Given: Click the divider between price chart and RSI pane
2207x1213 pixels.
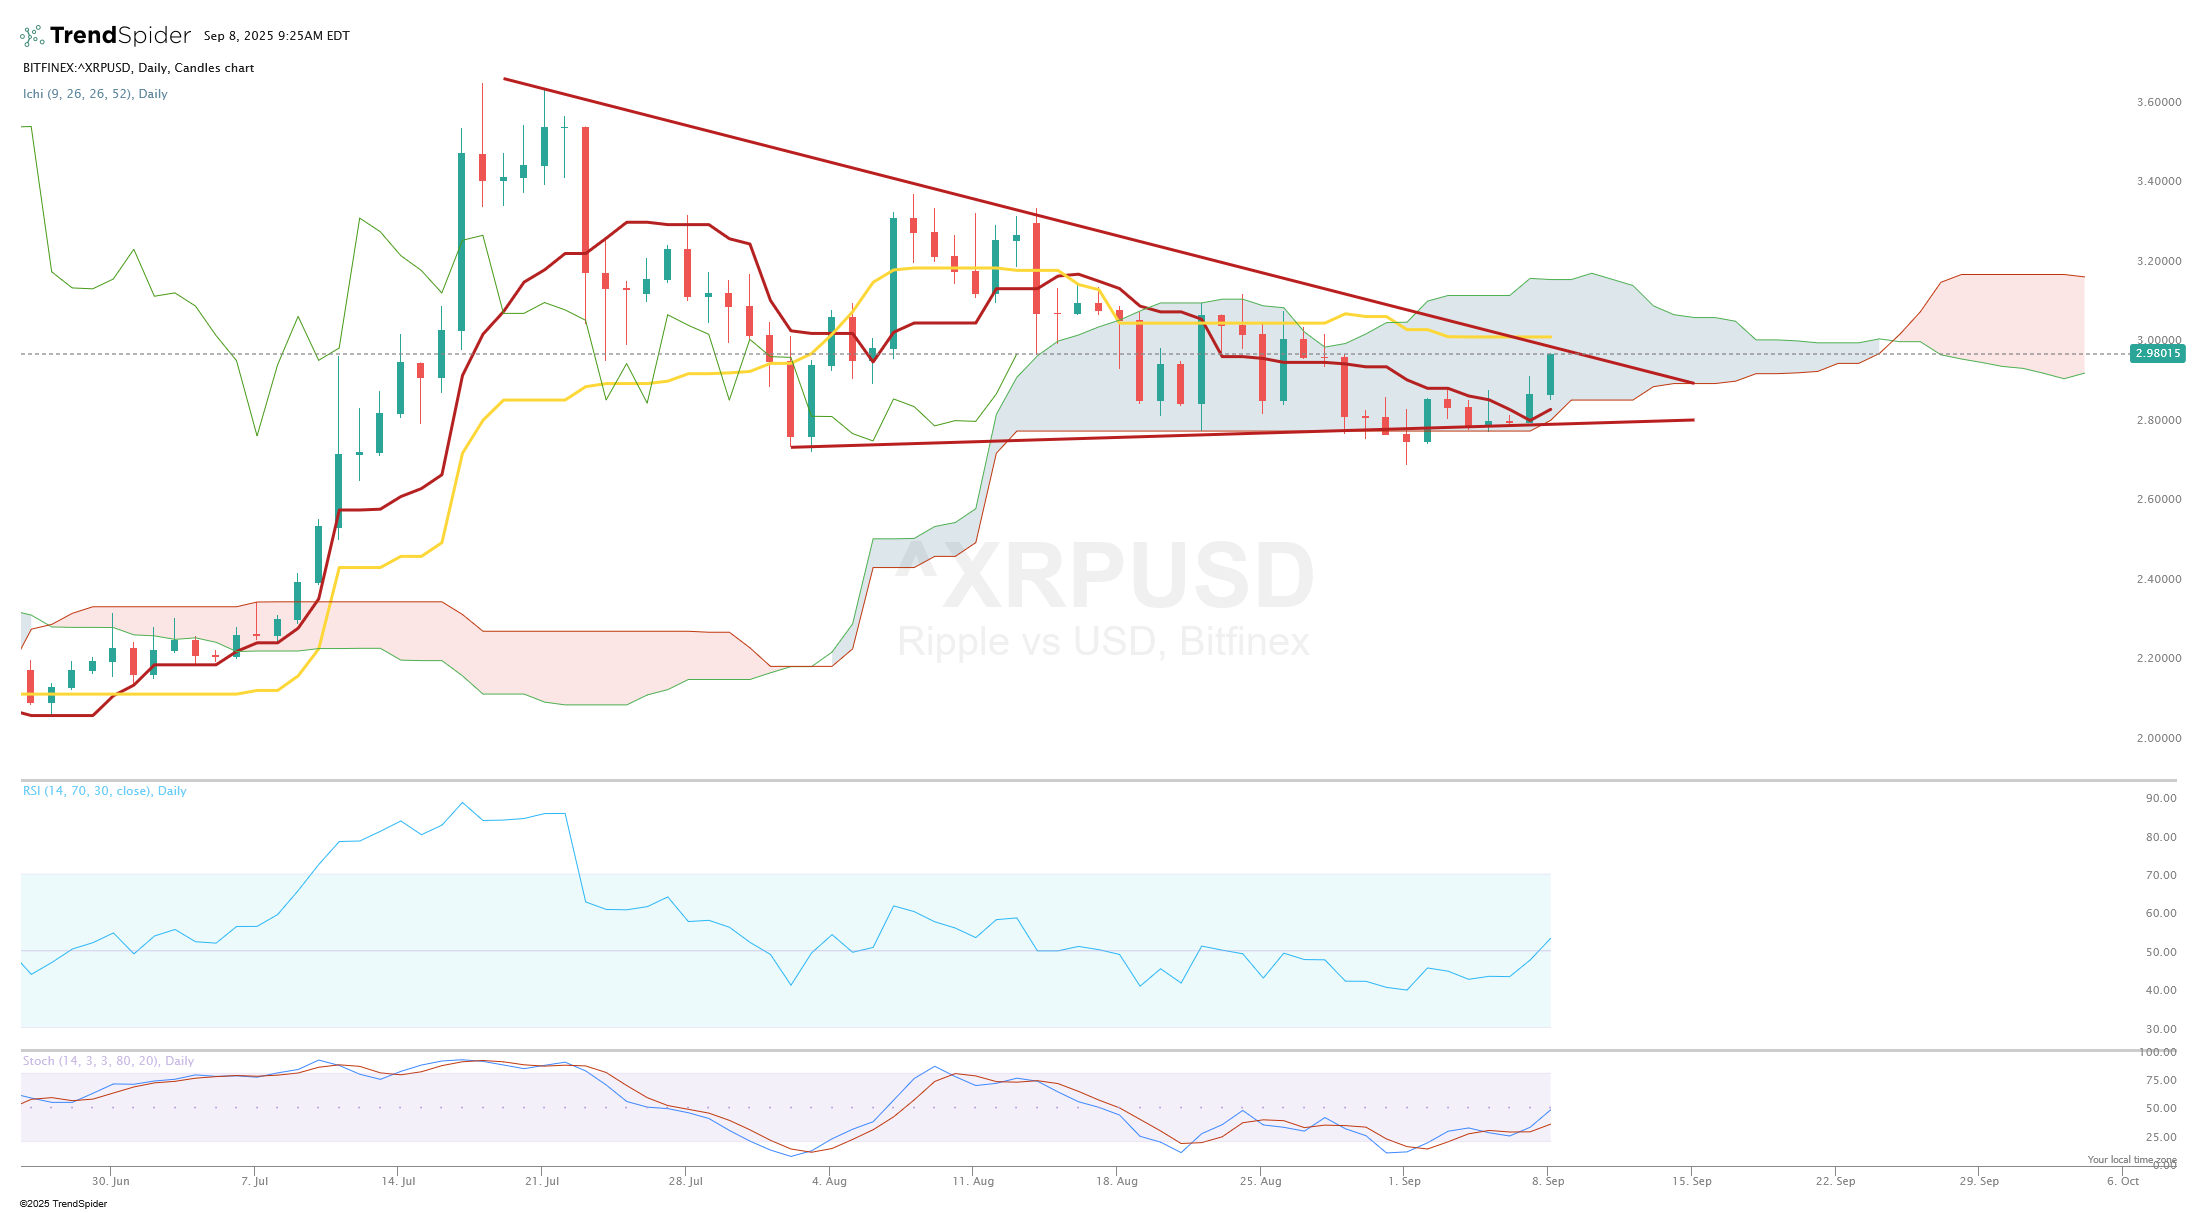Looking at the screenshot, I should (x=1098, y=780).
